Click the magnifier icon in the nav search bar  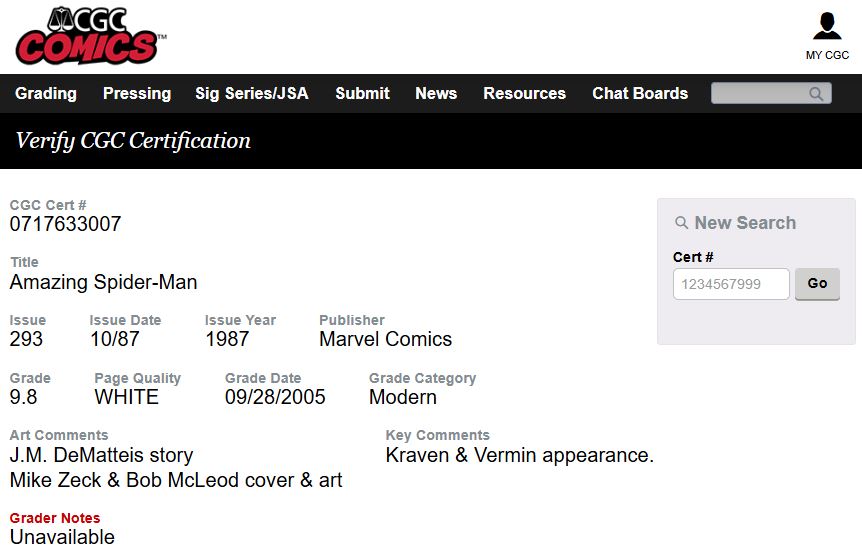(x=816, y=94)
